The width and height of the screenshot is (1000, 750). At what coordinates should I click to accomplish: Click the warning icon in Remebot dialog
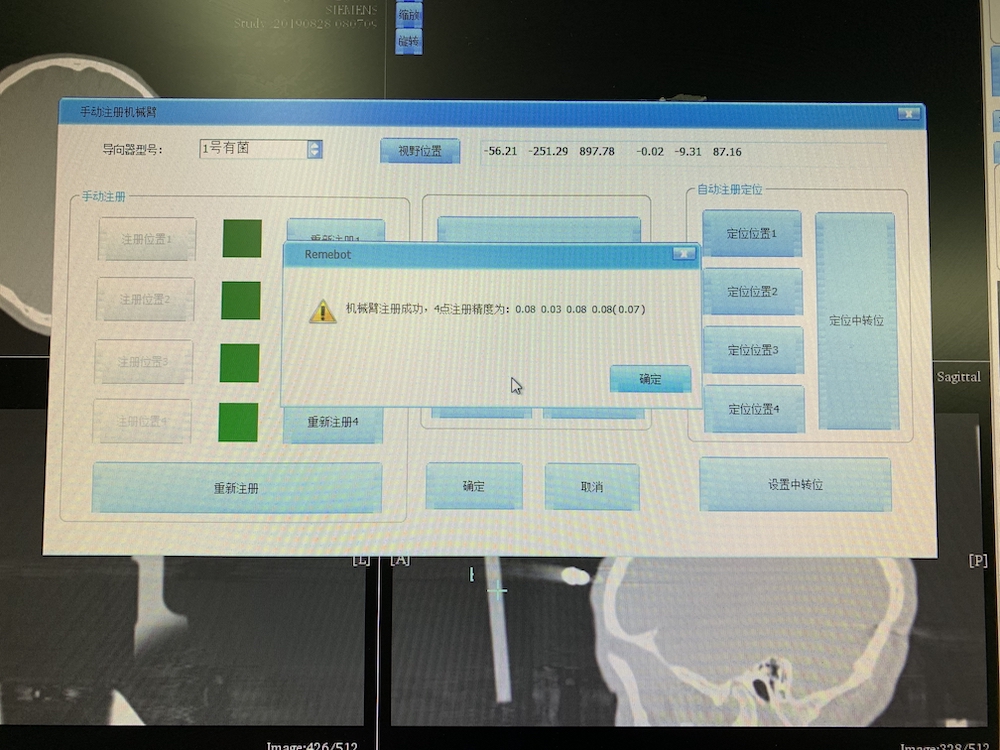[322, 311]
